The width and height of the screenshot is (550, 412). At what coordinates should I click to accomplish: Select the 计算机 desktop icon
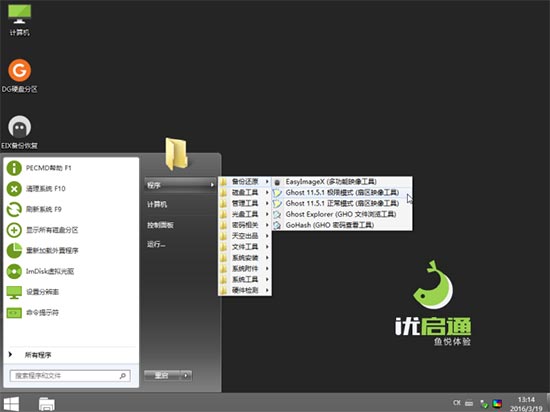pos(19,20)
